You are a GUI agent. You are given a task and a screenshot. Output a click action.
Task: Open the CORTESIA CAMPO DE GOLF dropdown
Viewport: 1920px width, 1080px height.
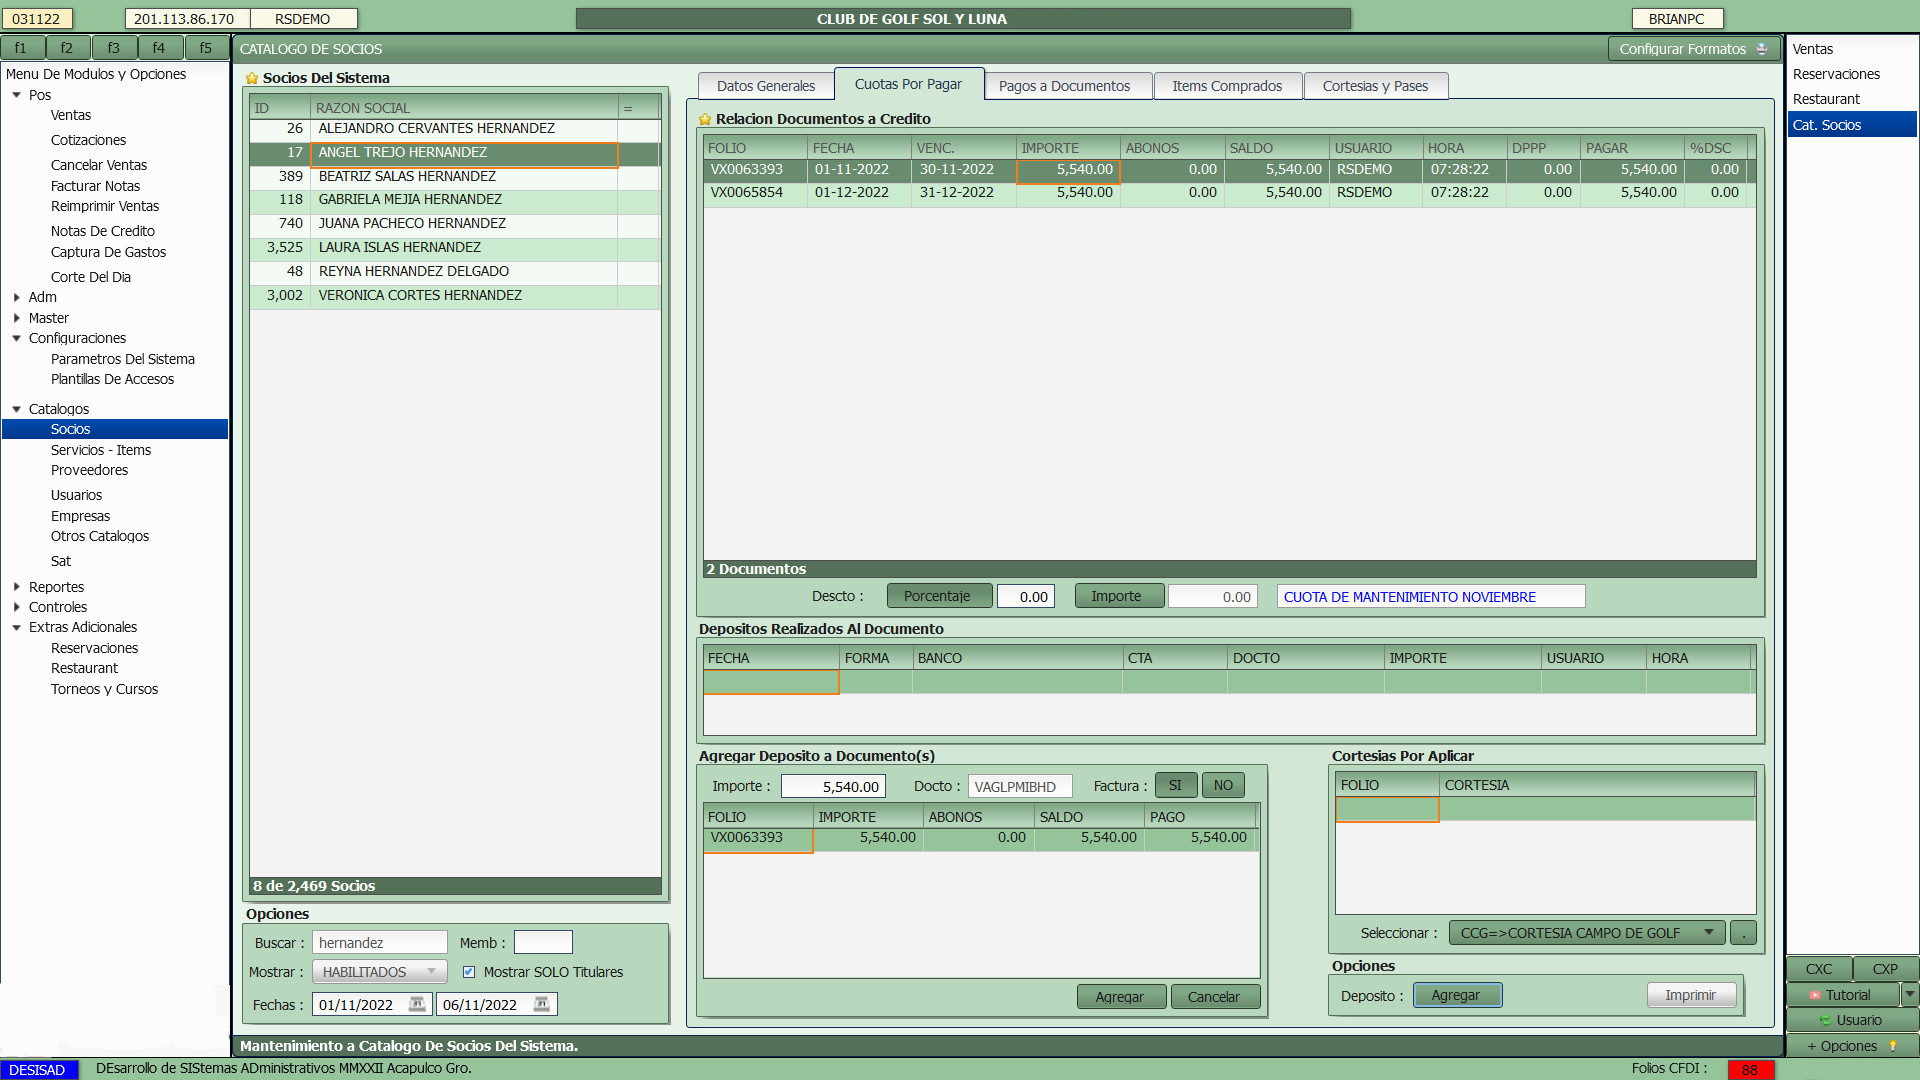click(x=1586, y=933)
